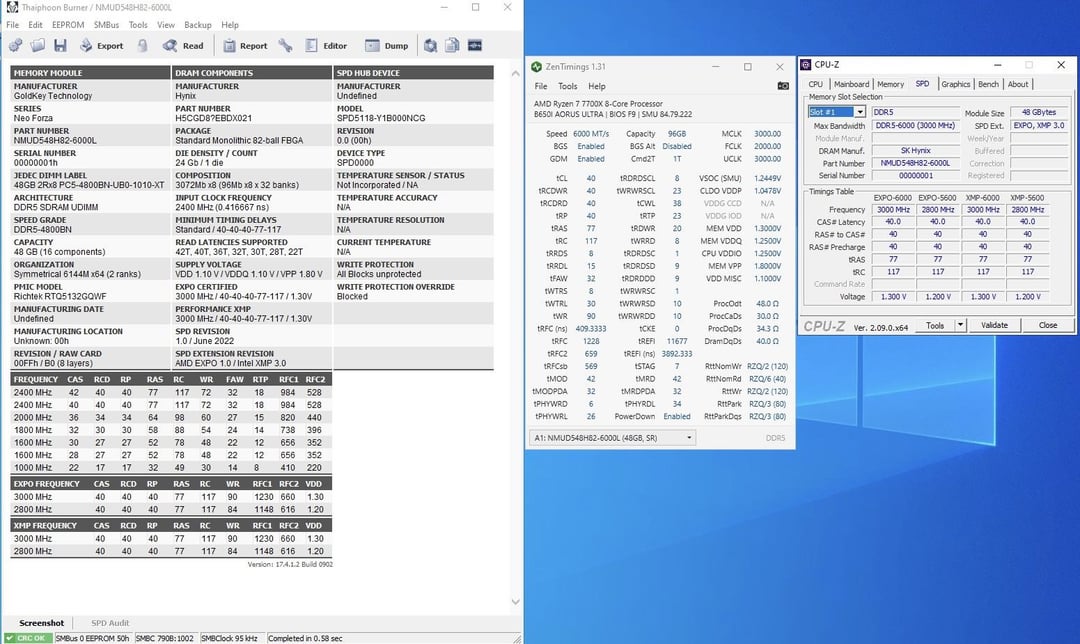1080x644 pixels.
Task: Click the Richtek RTQ5132GQWF PMIC model text
Action: click(x=60, y=296)
